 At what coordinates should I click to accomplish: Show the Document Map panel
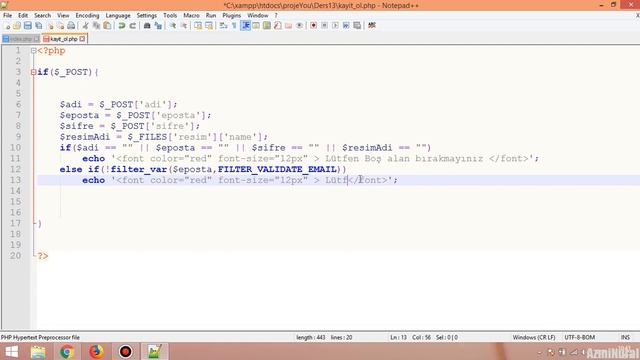(x=267, y=26)
